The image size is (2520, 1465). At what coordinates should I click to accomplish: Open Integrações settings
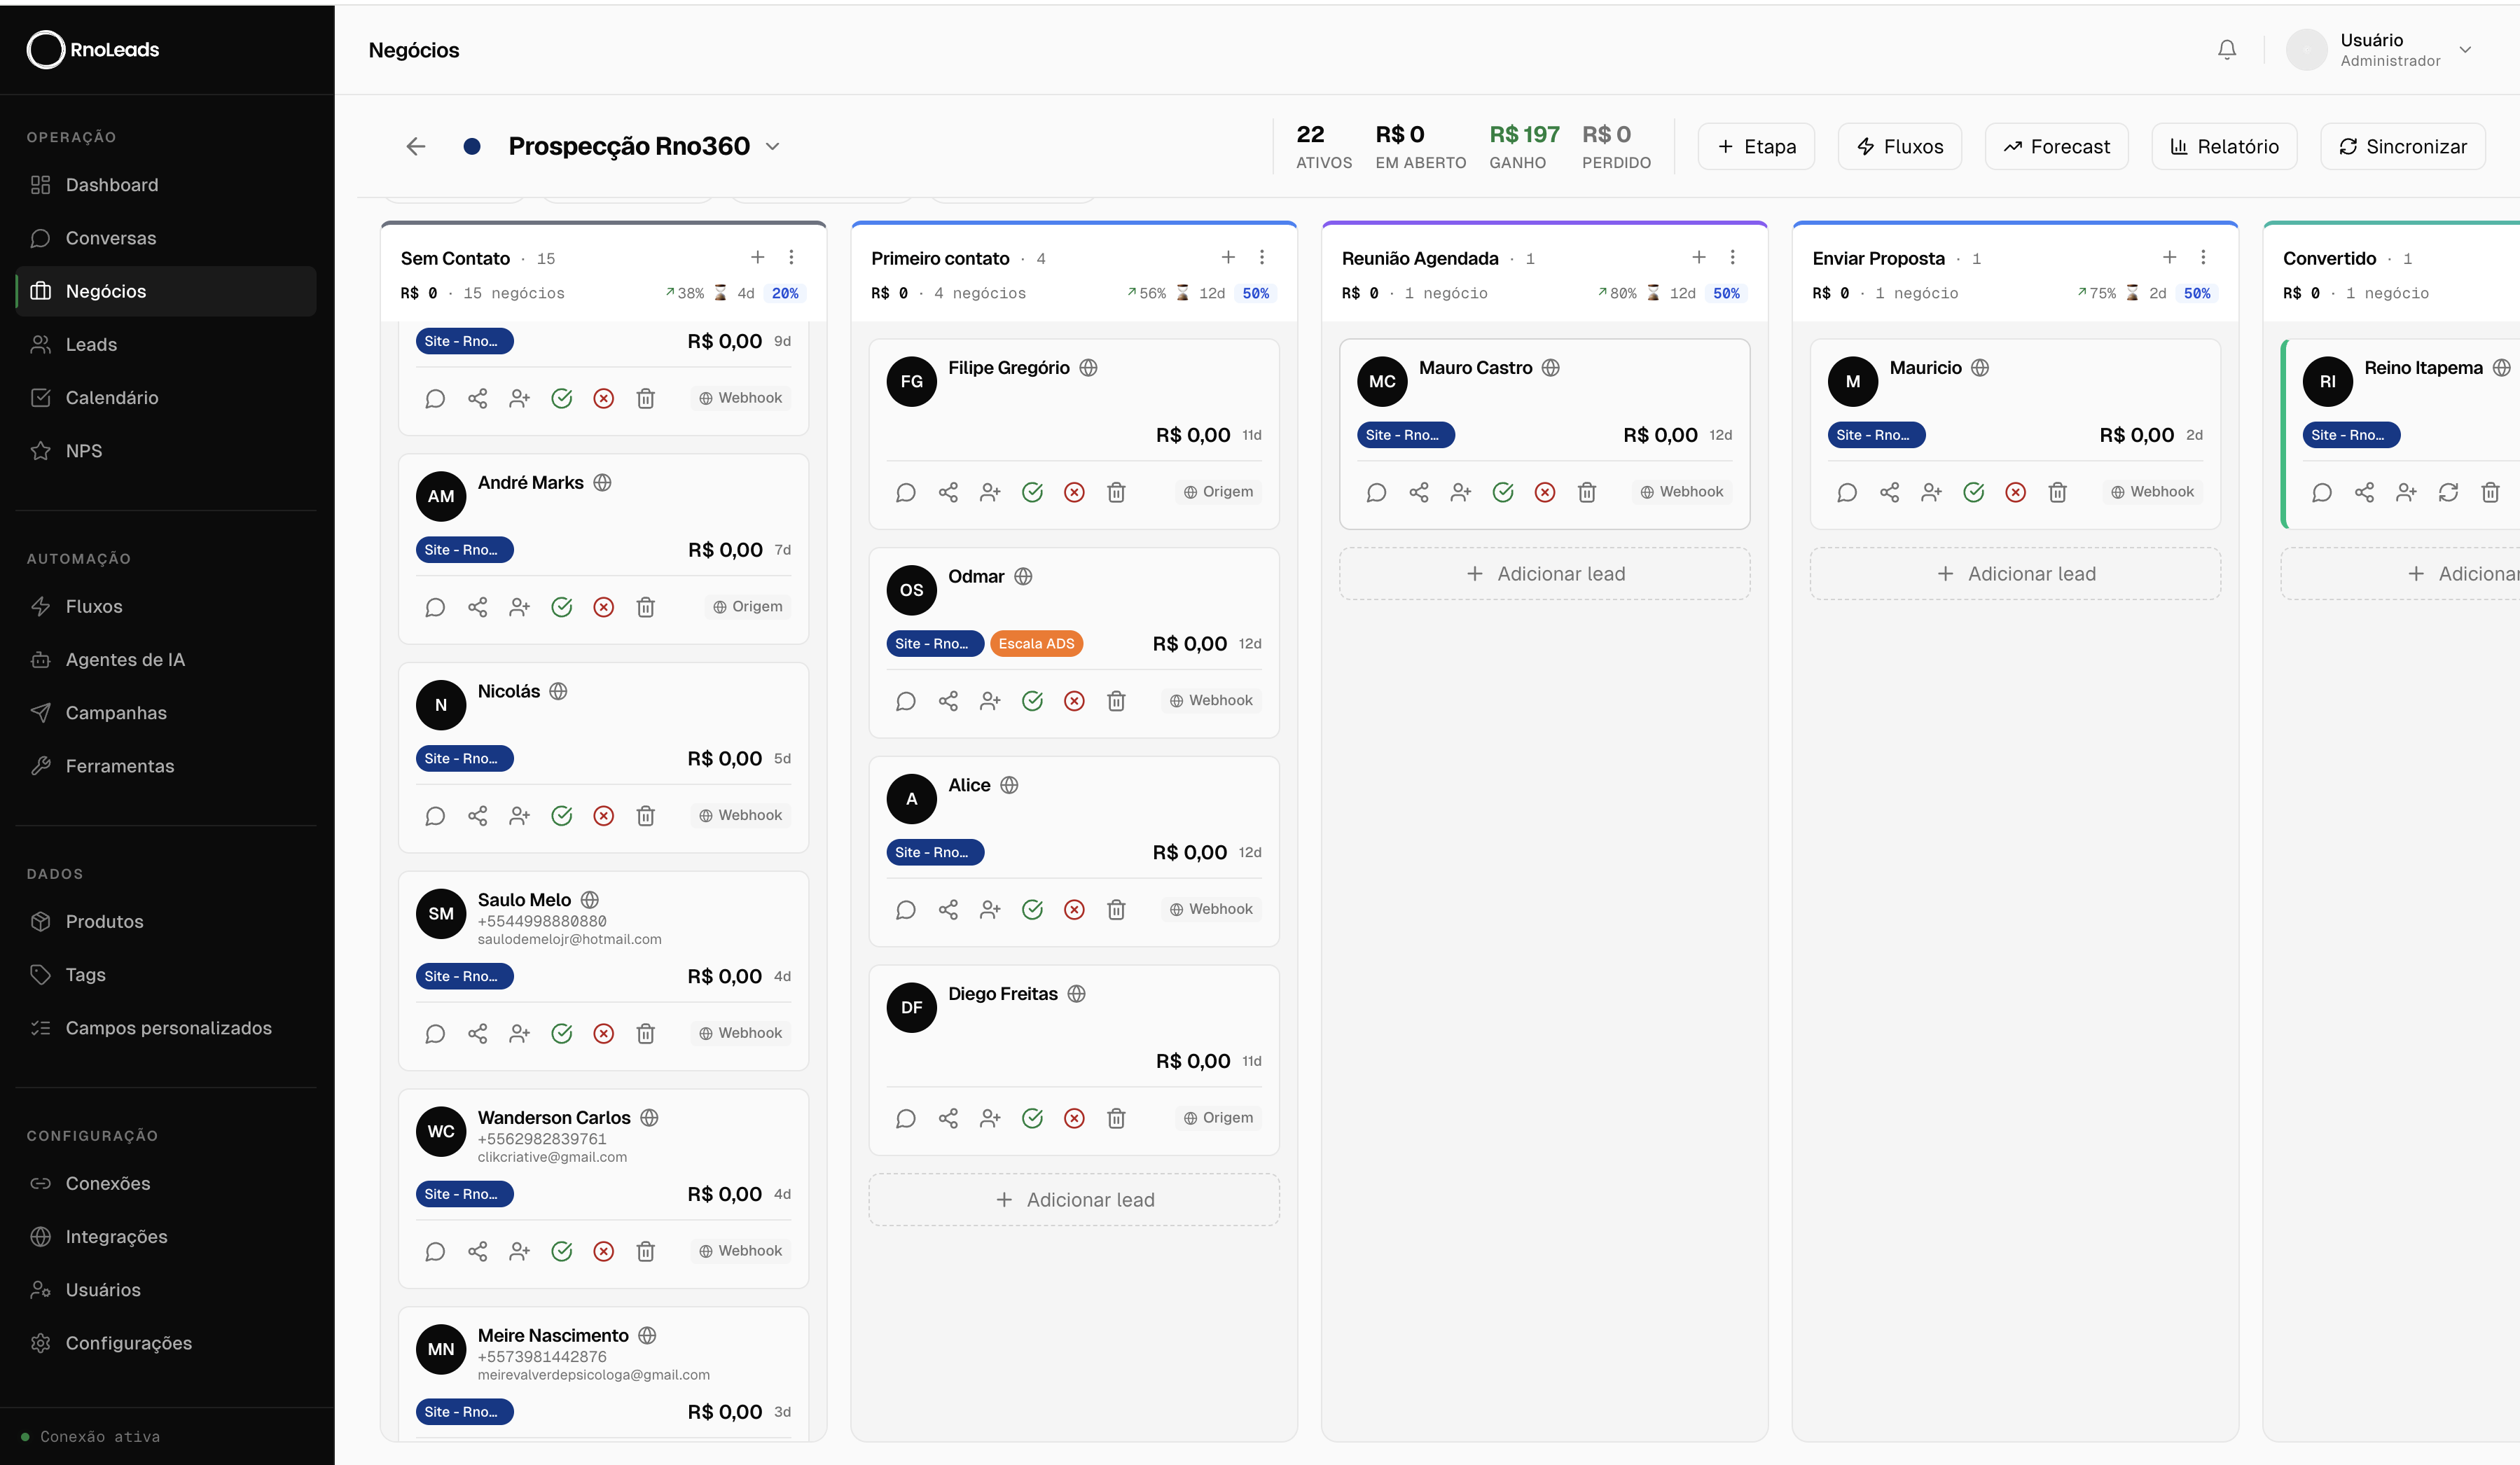tap(166, 1237)
